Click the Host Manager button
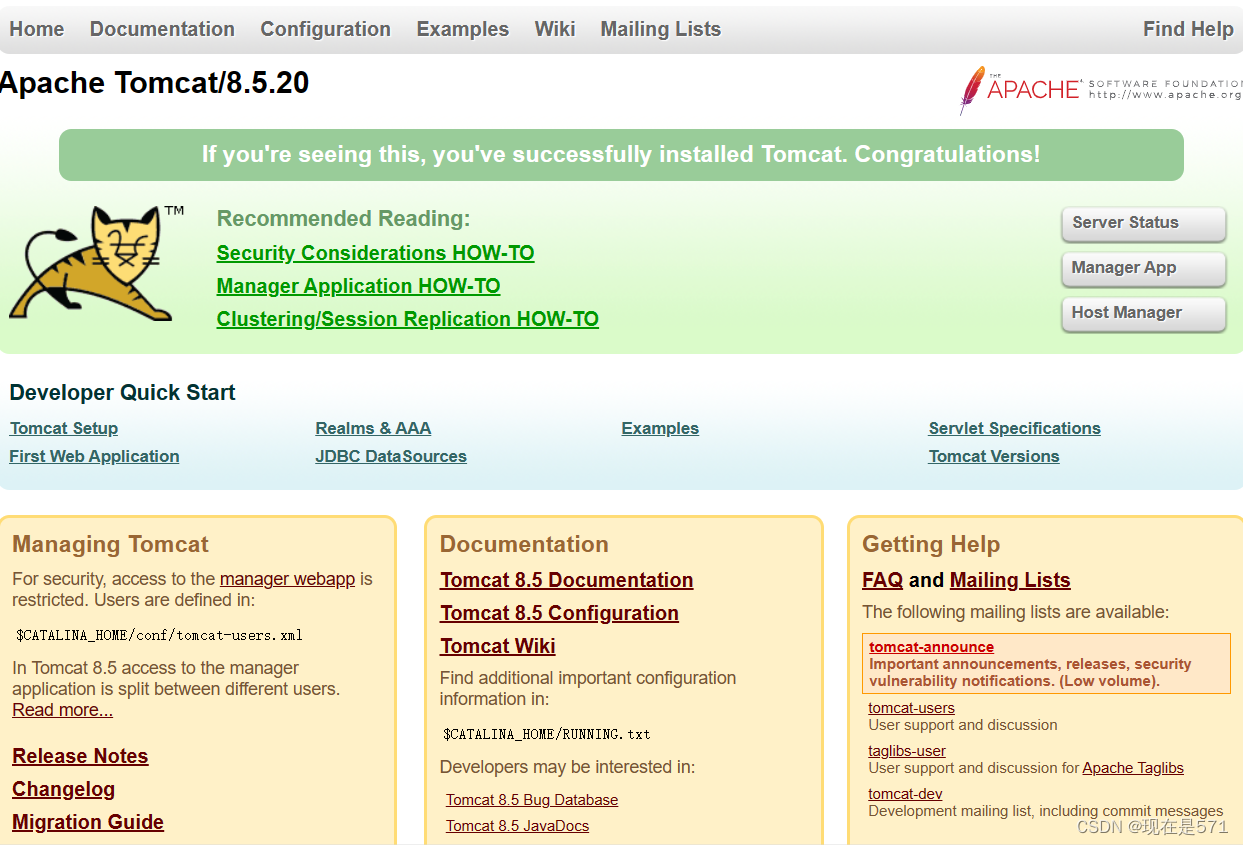 1143,313
